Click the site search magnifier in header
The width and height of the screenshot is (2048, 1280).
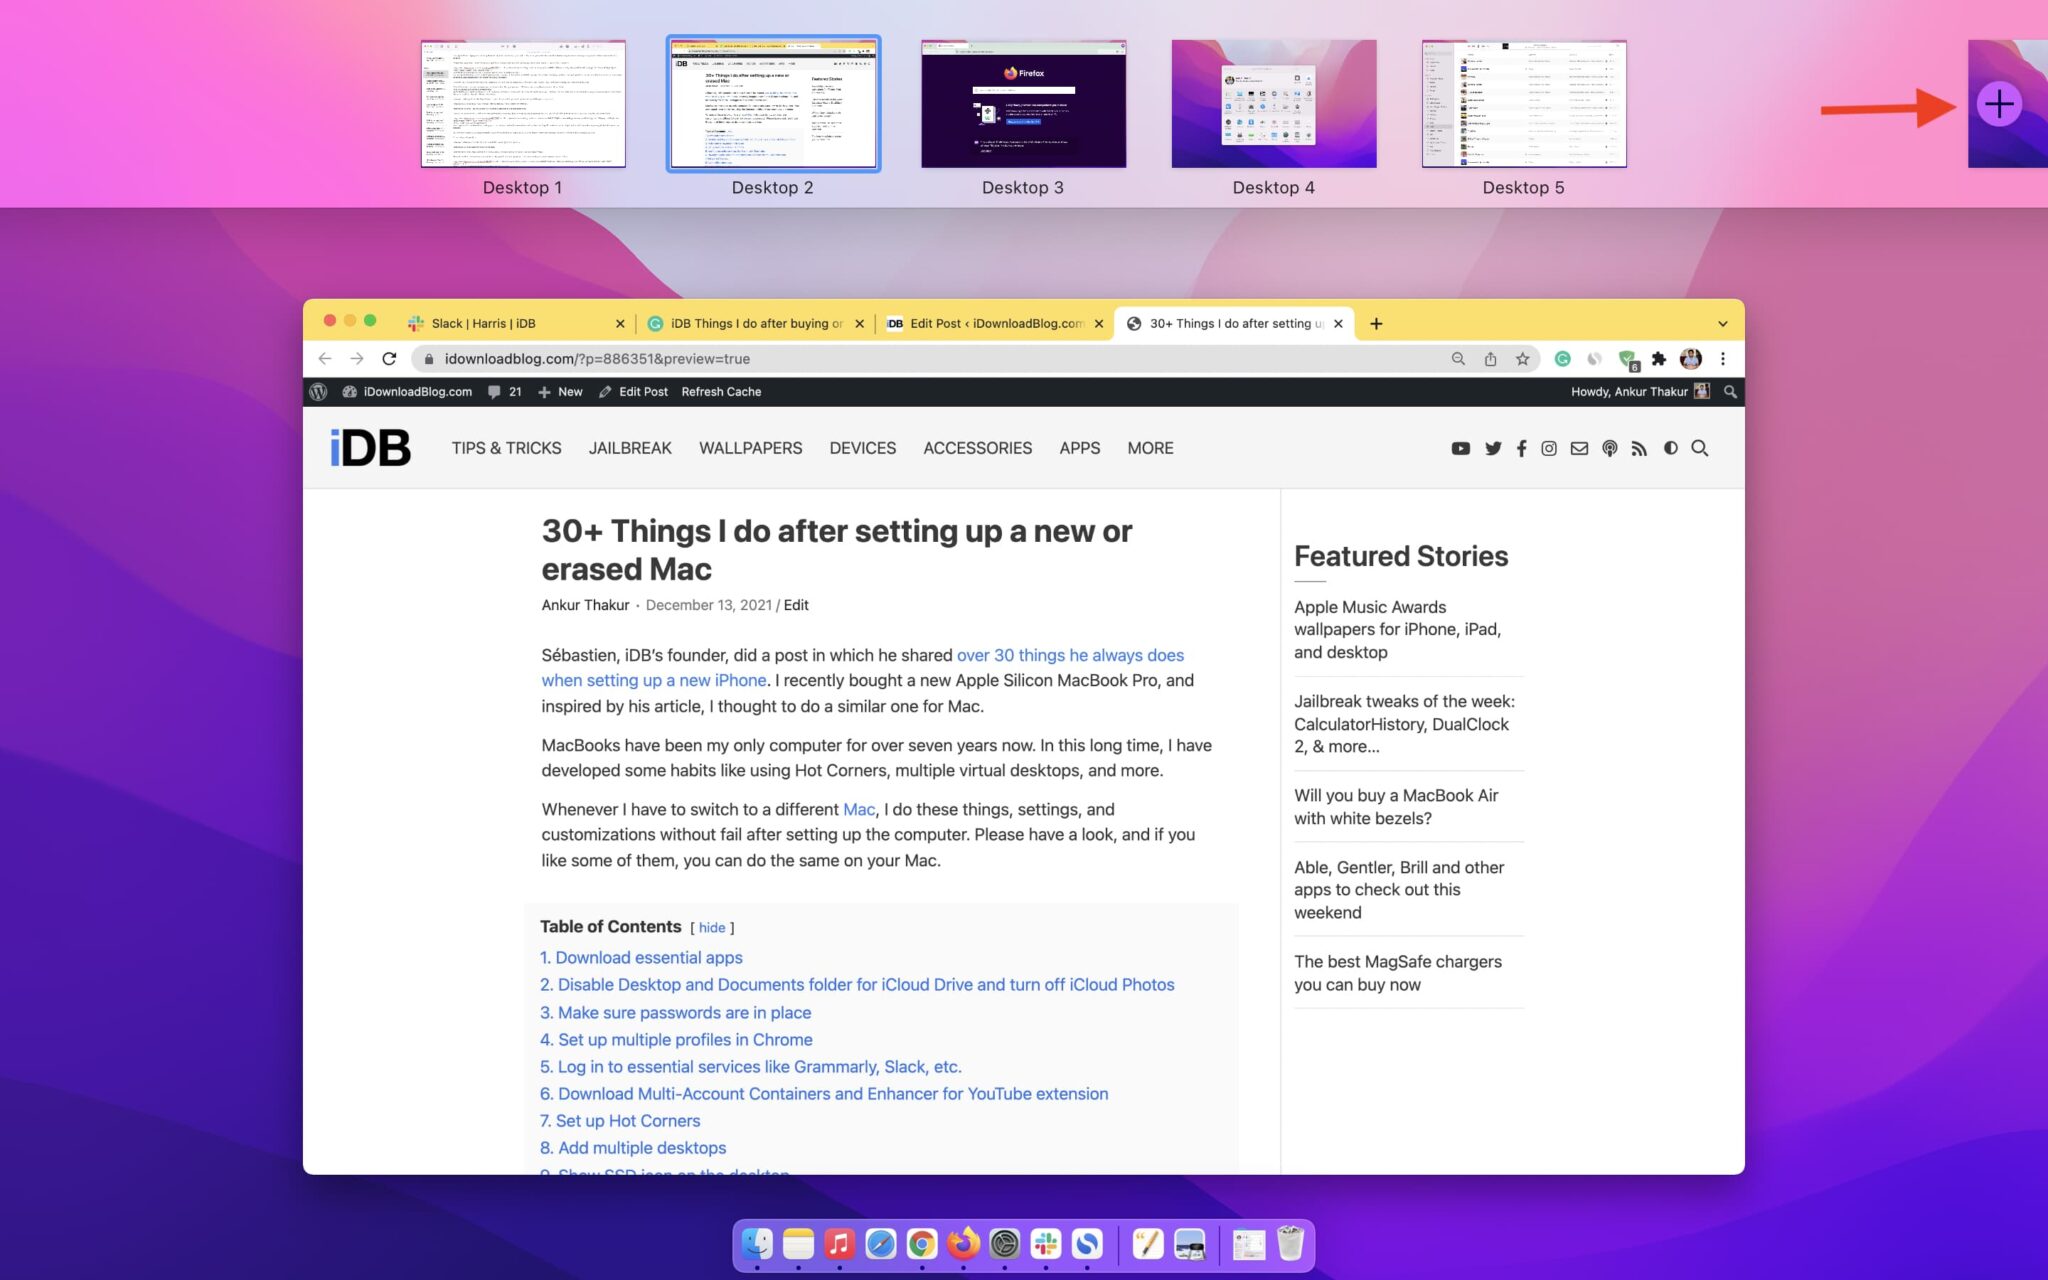[x=1699, y=449]
